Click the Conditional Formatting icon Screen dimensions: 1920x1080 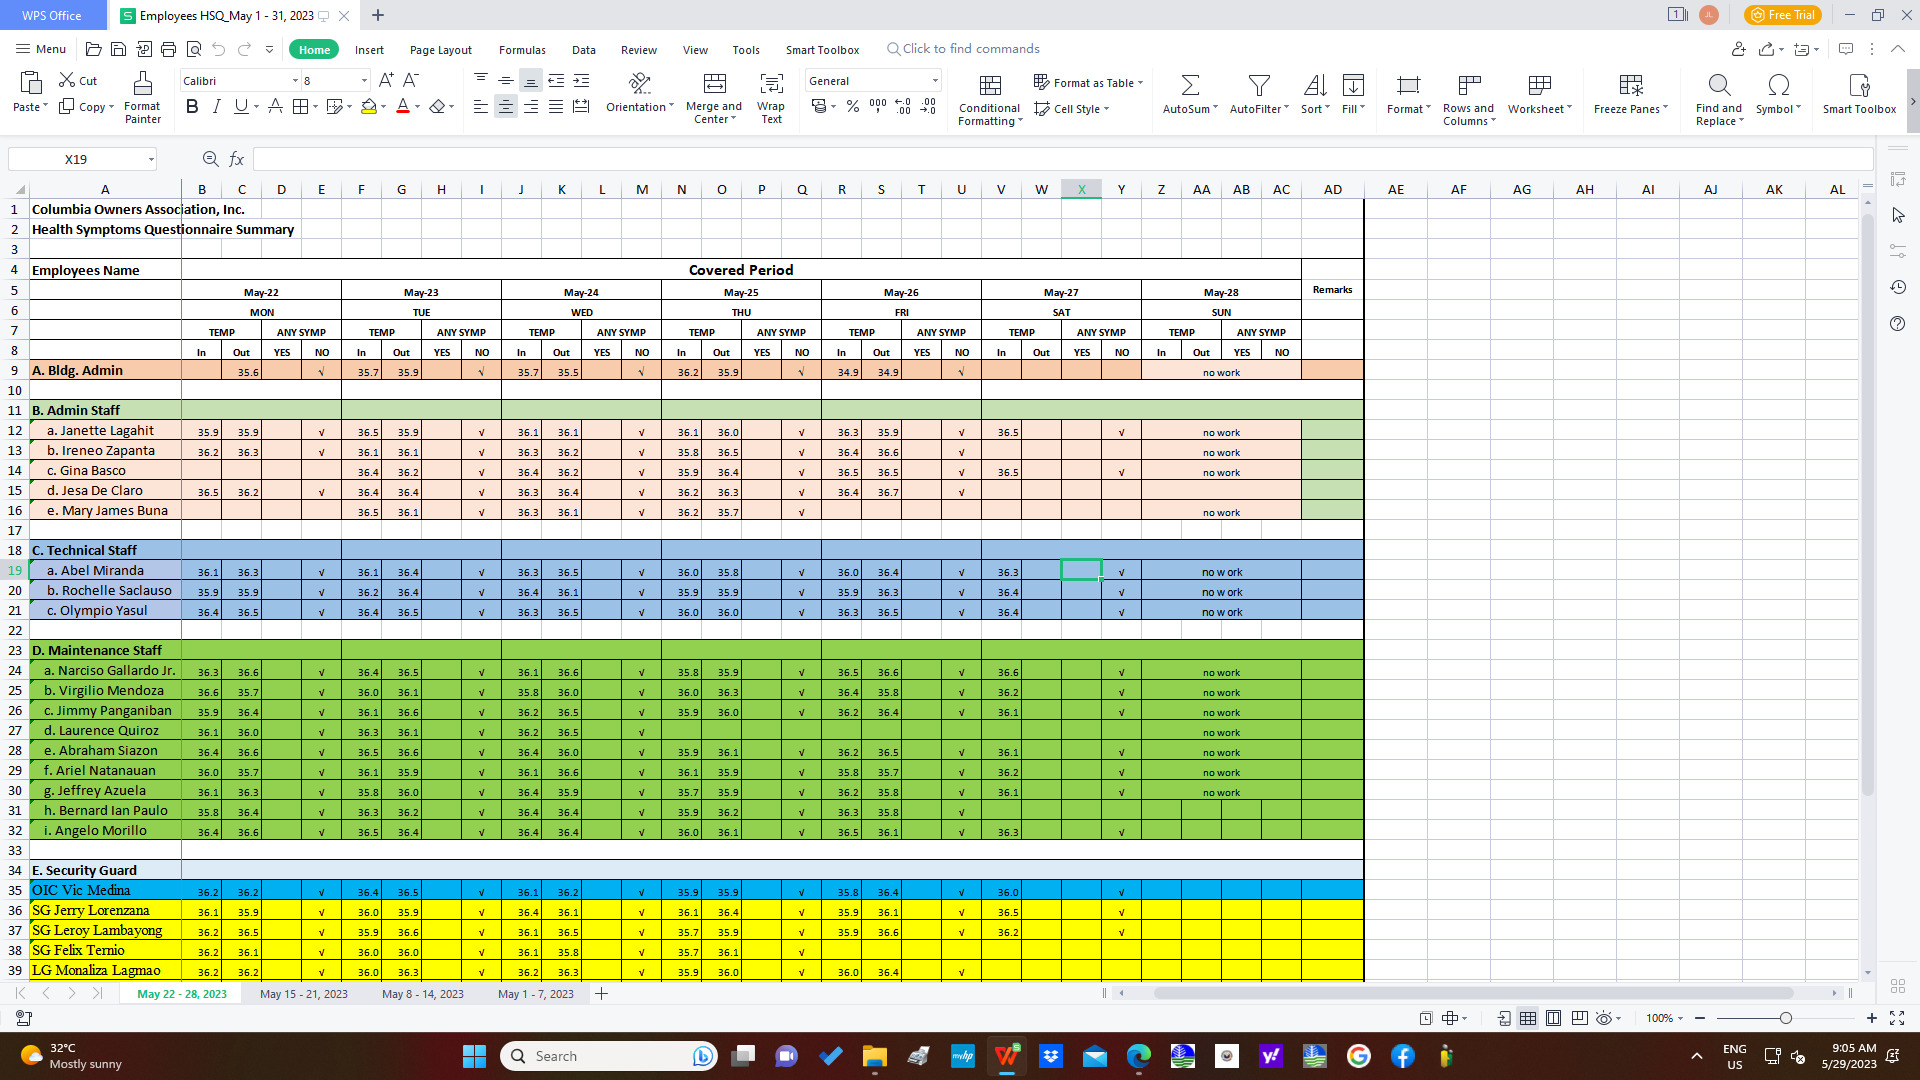click(x=989, y=85)
